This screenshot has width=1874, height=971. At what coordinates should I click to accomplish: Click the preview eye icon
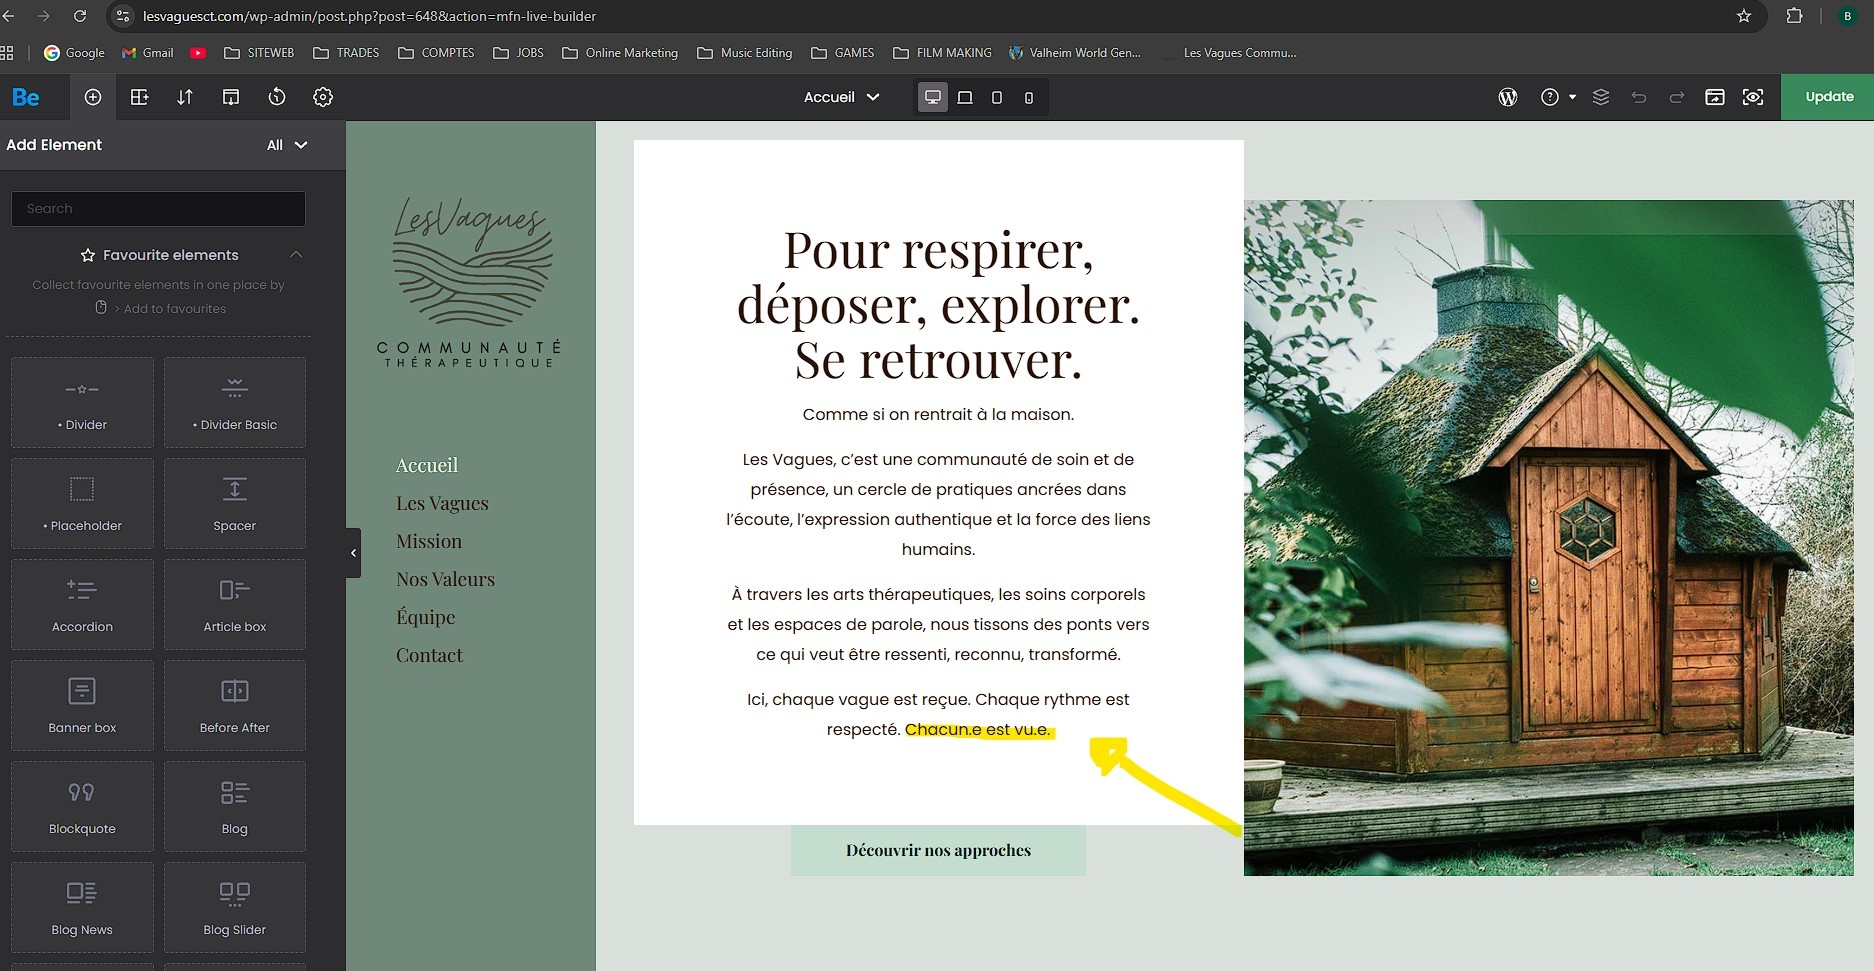tap(1753, 97)
